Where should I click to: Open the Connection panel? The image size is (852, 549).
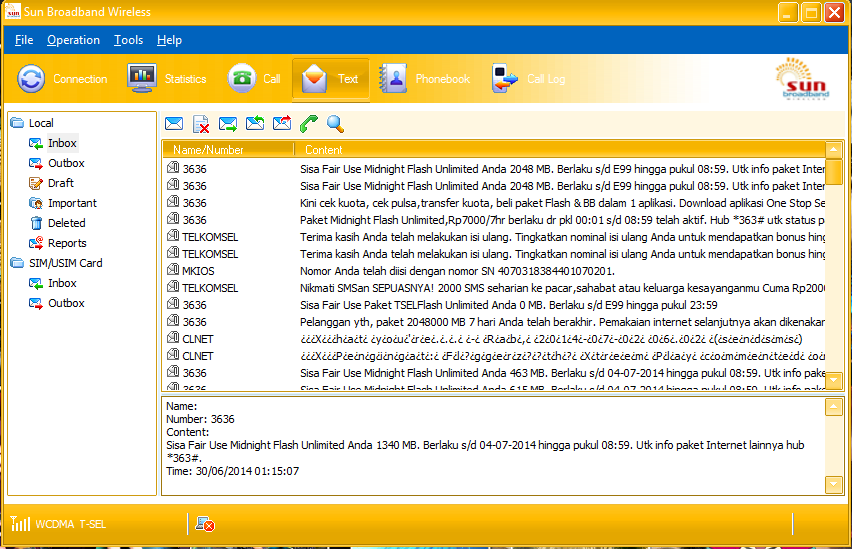[x=62, y=79]
